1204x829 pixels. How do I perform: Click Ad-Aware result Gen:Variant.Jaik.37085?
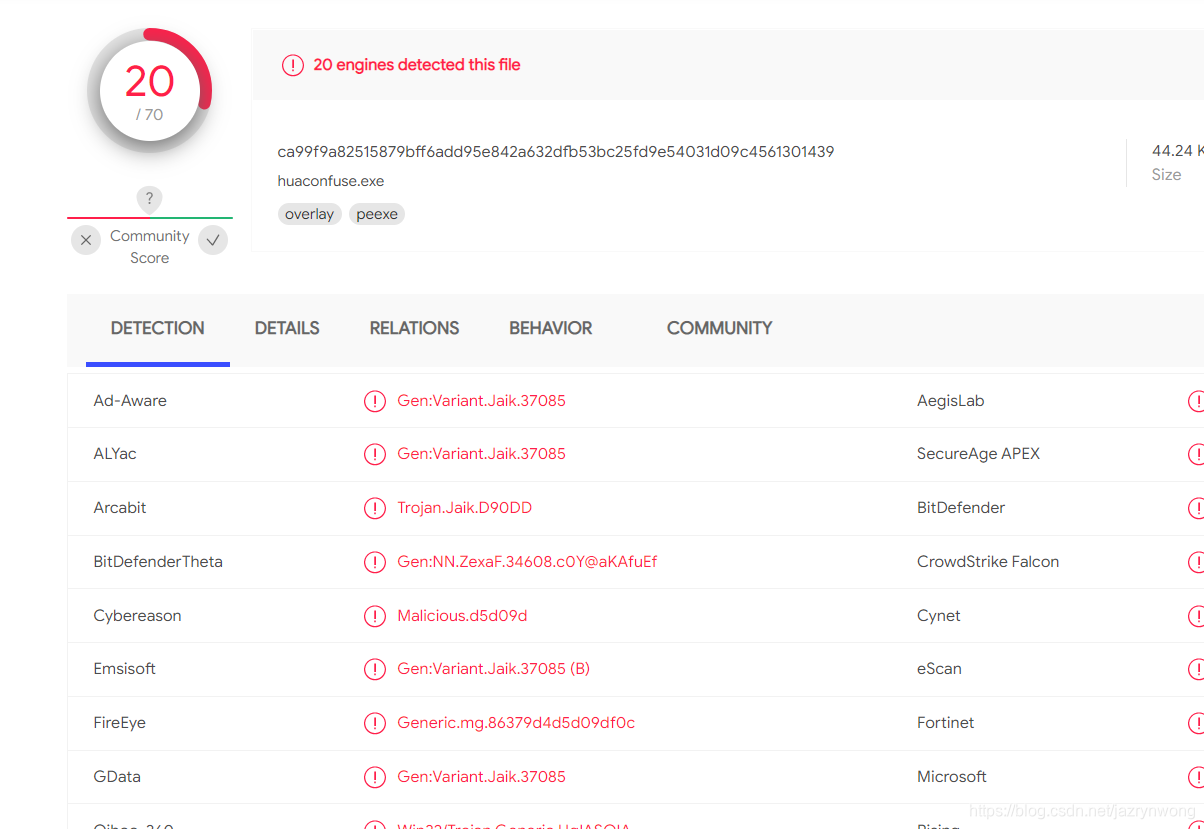pyautogui.click(x=481, y=401)
